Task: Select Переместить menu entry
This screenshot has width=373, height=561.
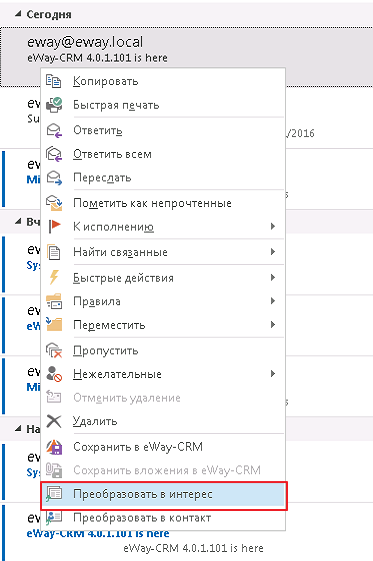Action: (x=163, y=325)
